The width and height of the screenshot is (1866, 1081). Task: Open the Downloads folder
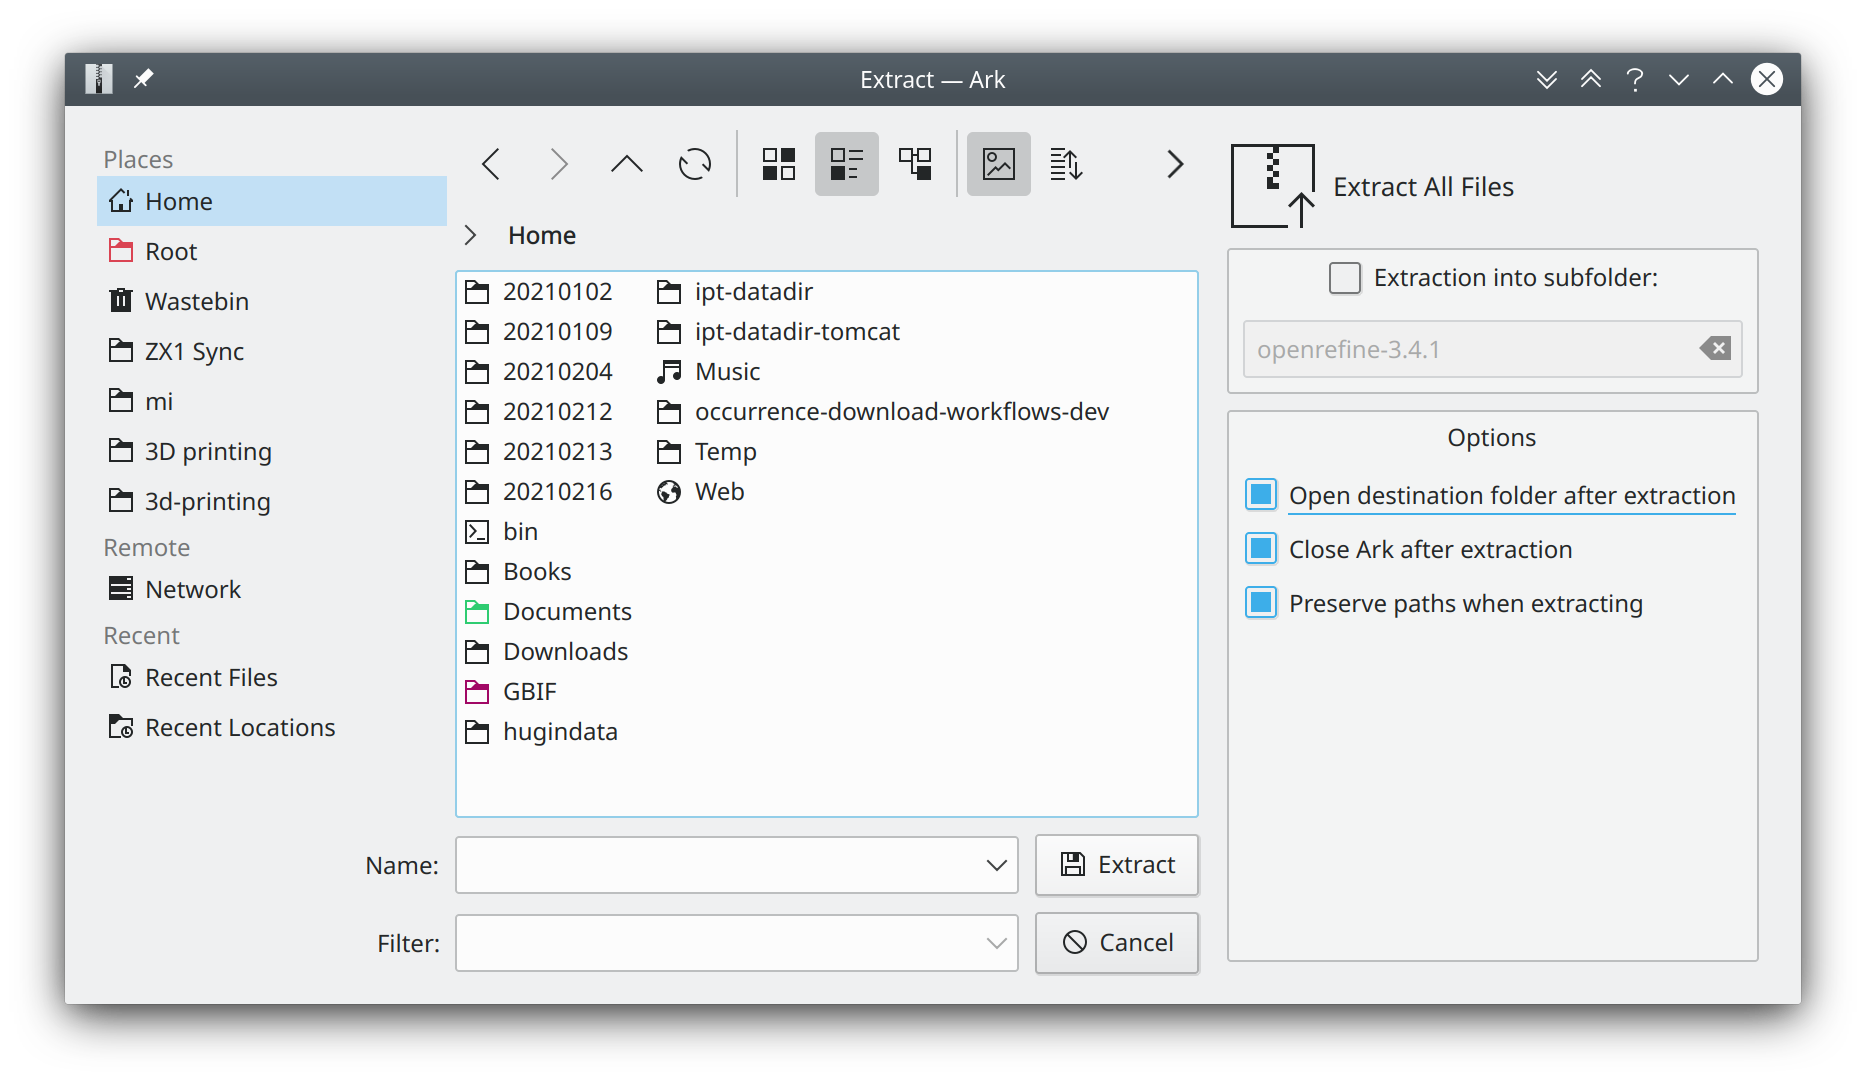tap(565, 651)
